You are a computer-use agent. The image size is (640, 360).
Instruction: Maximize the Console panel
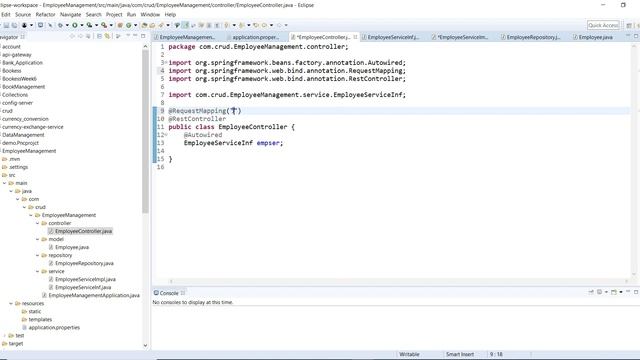[636, 292]
